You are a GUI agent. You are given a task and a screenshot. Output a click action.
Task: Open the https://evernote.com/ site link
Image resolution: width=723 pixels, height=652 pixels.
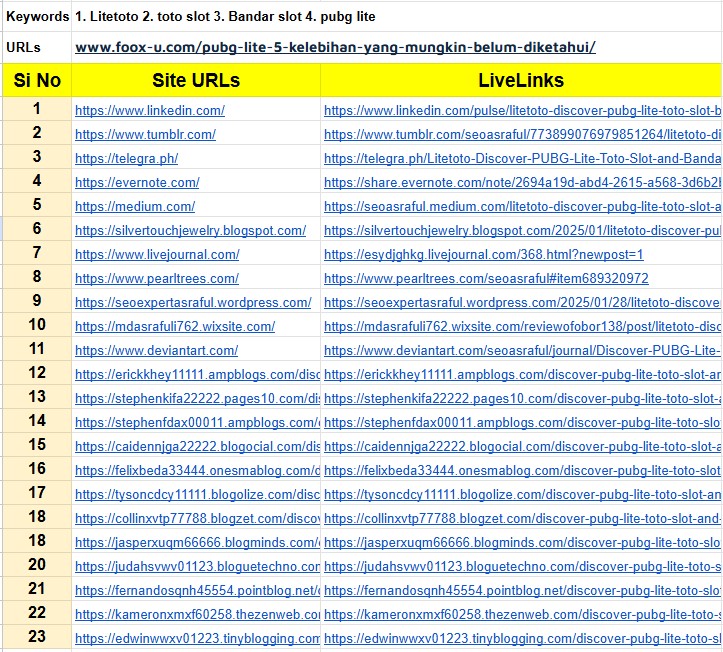137,182
